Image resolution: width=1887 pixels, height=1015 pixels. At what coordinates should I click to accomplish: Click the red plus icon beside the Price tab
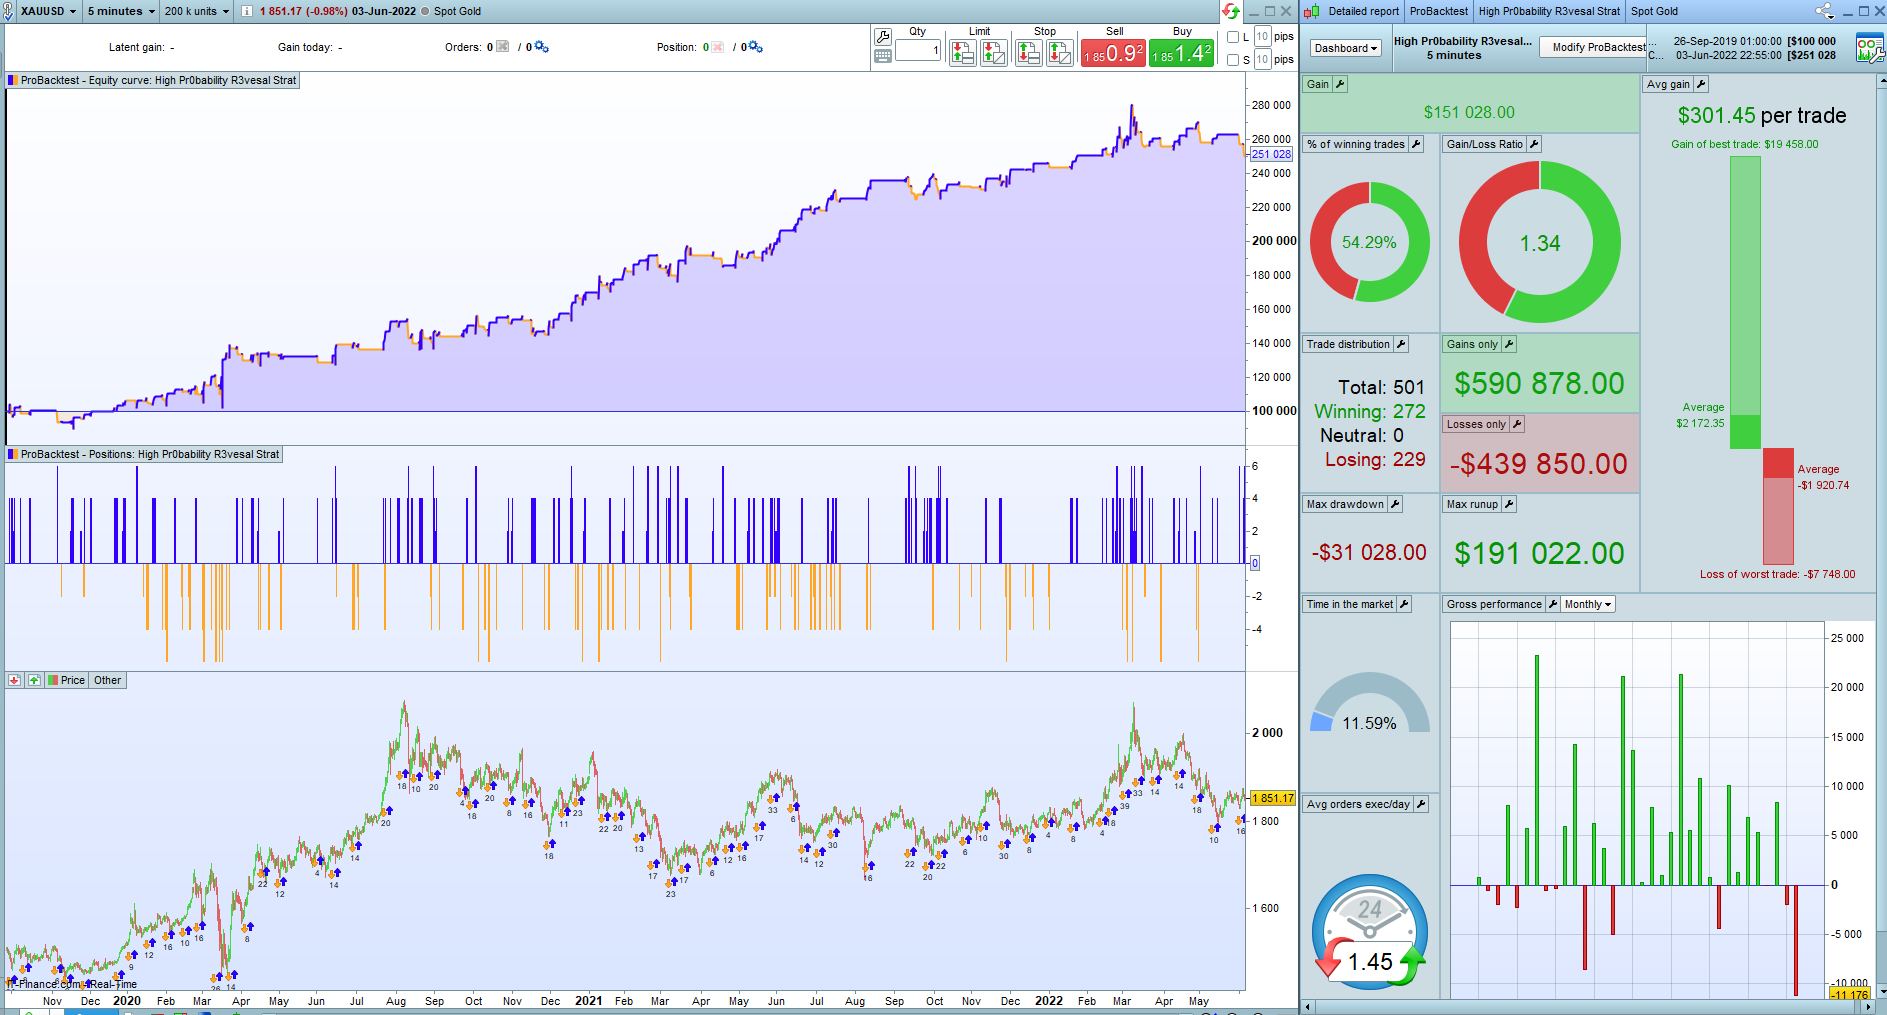tap(14, 680)
